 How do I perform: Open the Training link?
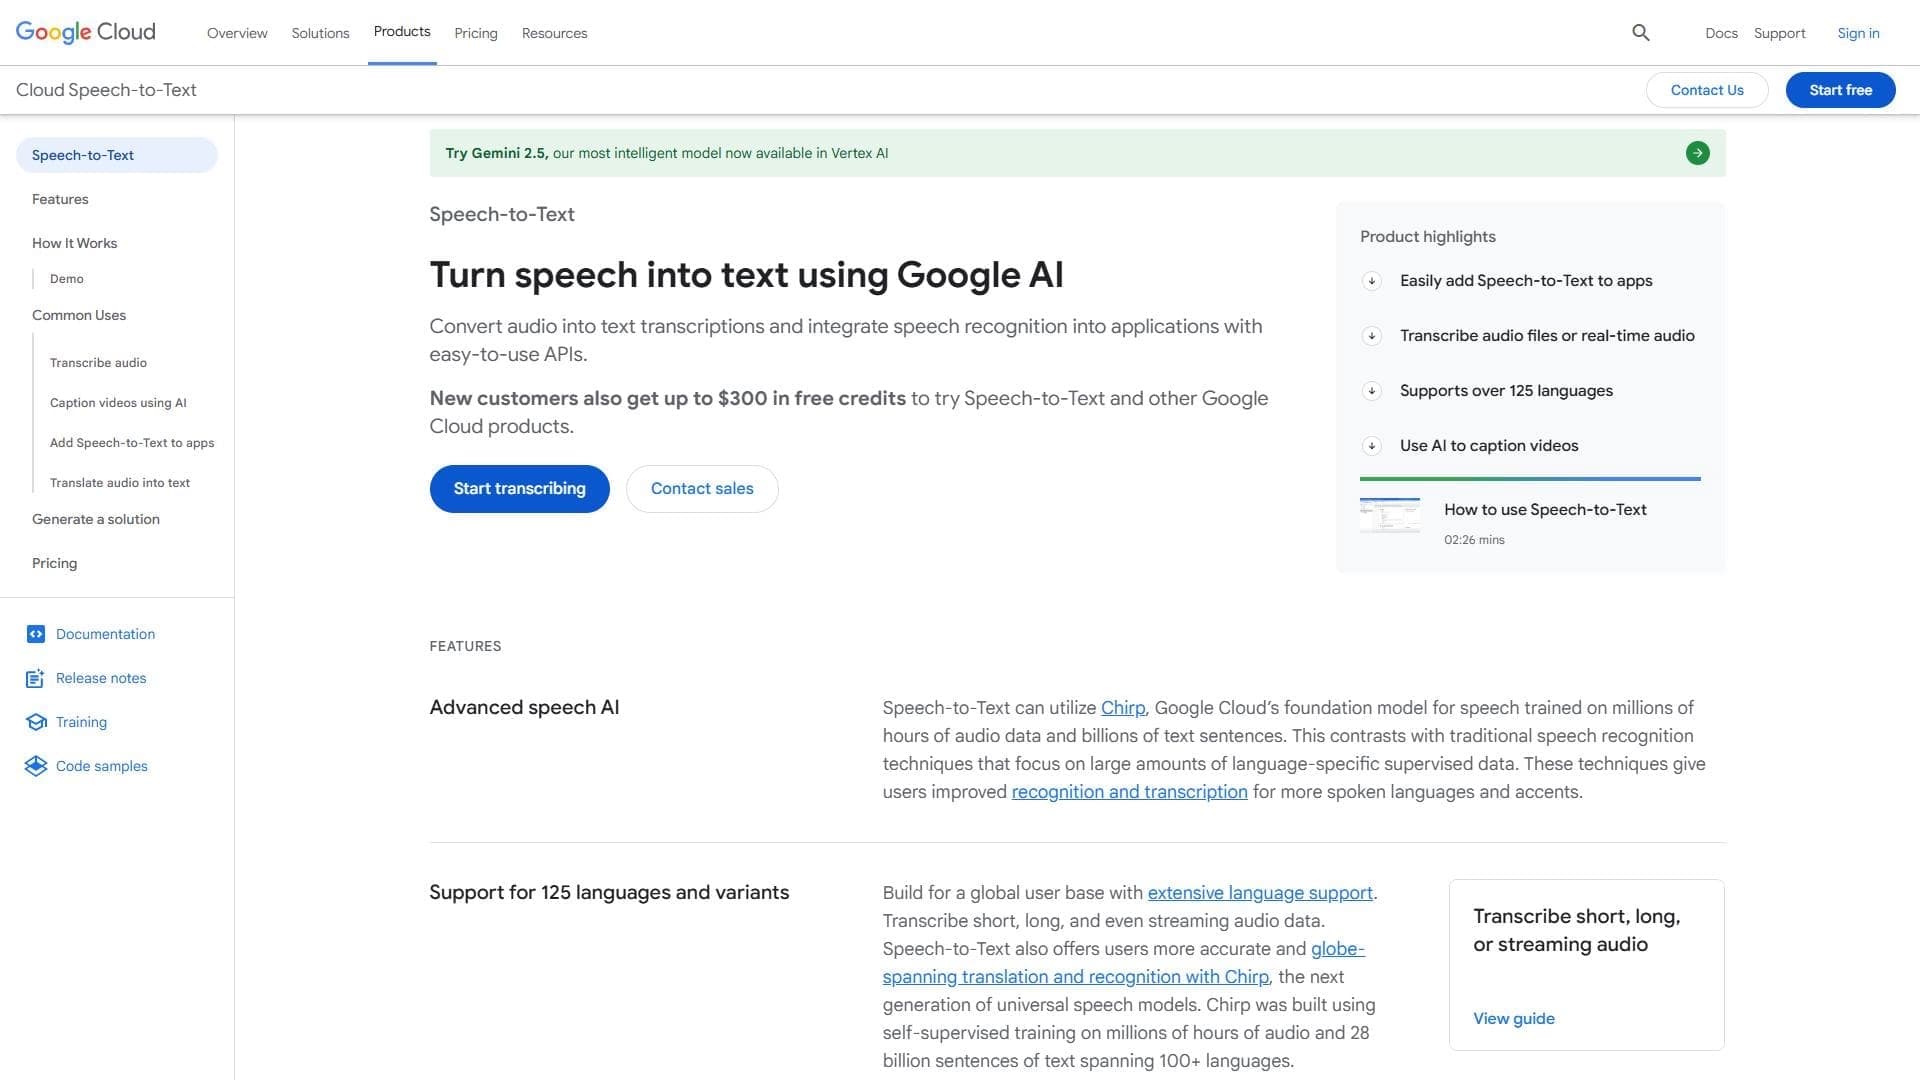(x=81, y=722)
